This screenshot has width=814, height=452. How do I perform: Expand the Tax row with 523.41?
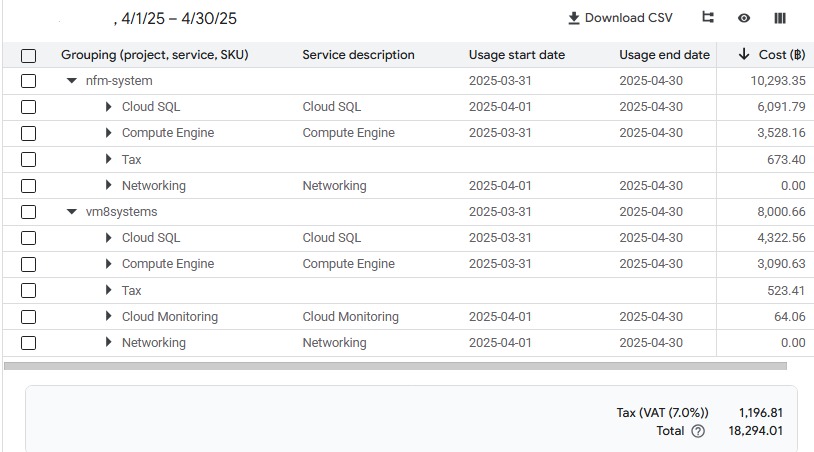click(x=108, y=290)
